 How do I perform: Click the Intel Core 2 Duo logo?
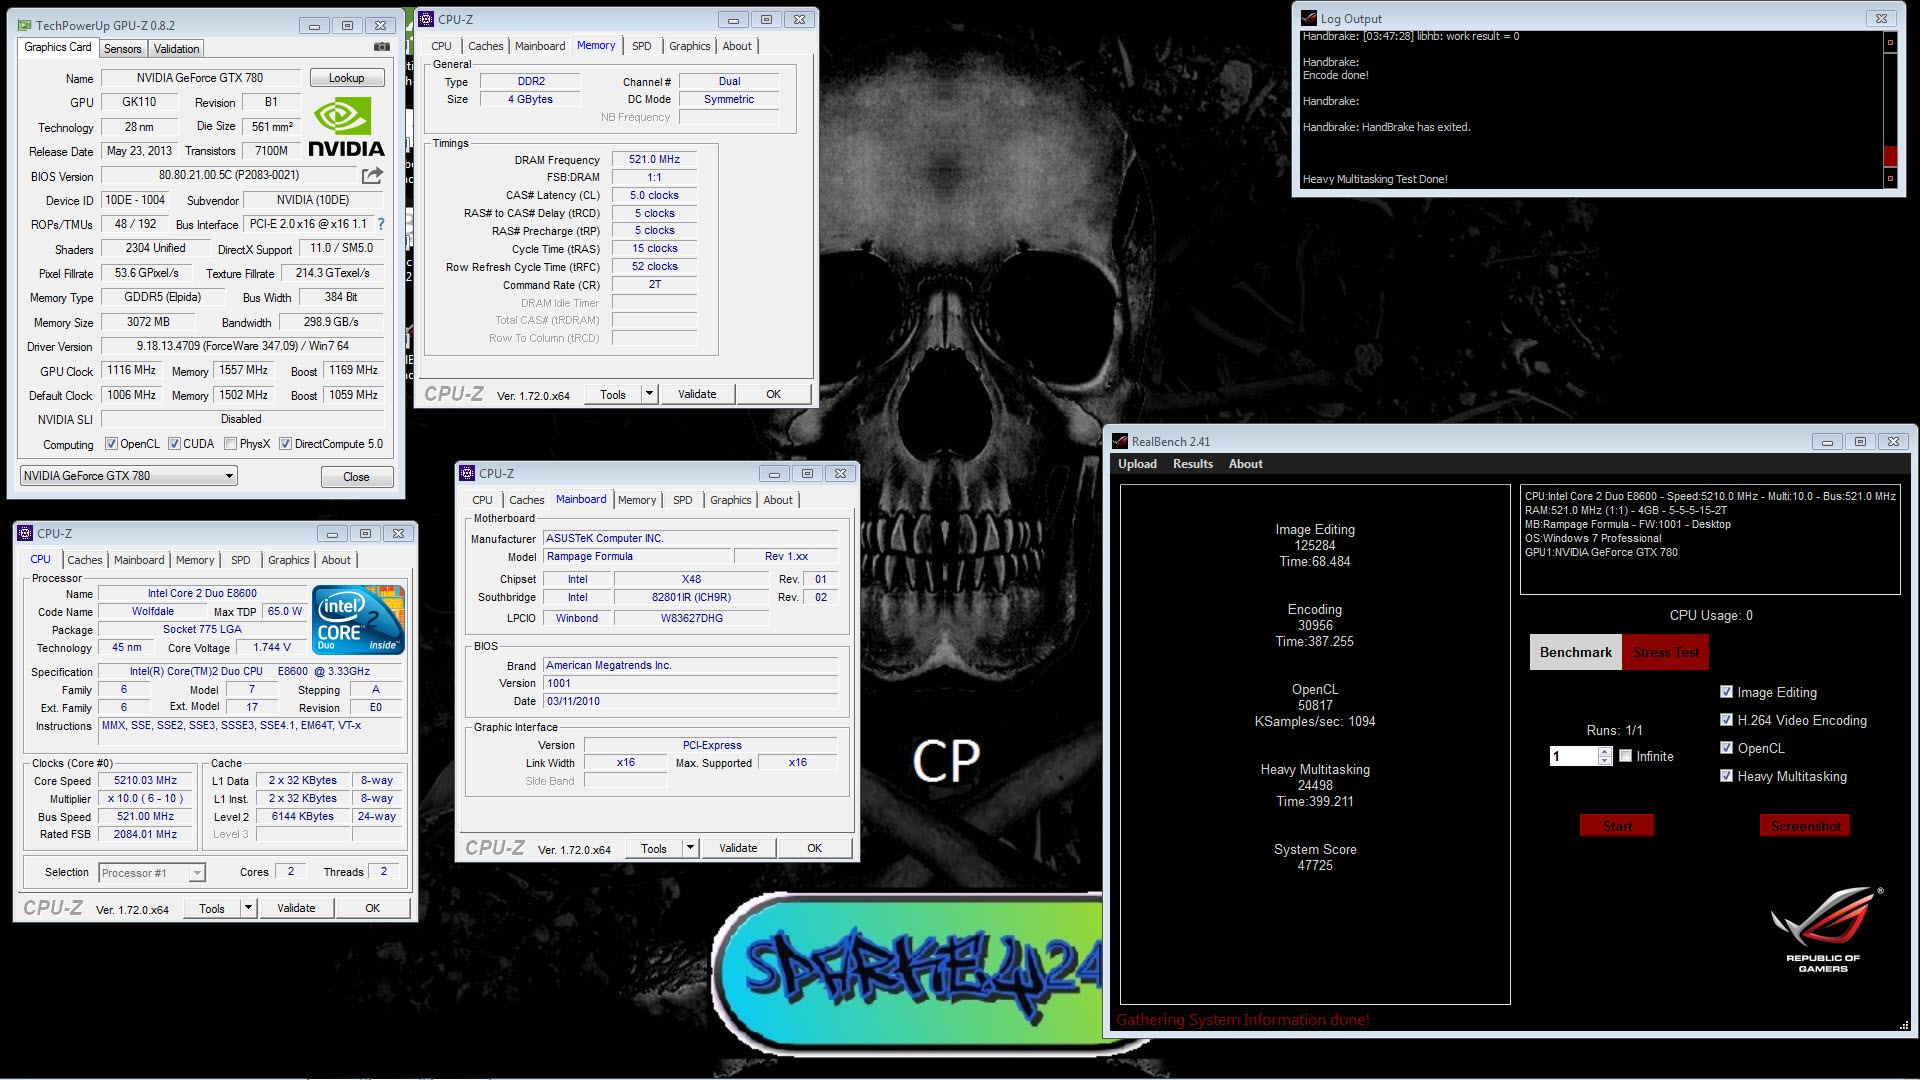coord(358,619)
